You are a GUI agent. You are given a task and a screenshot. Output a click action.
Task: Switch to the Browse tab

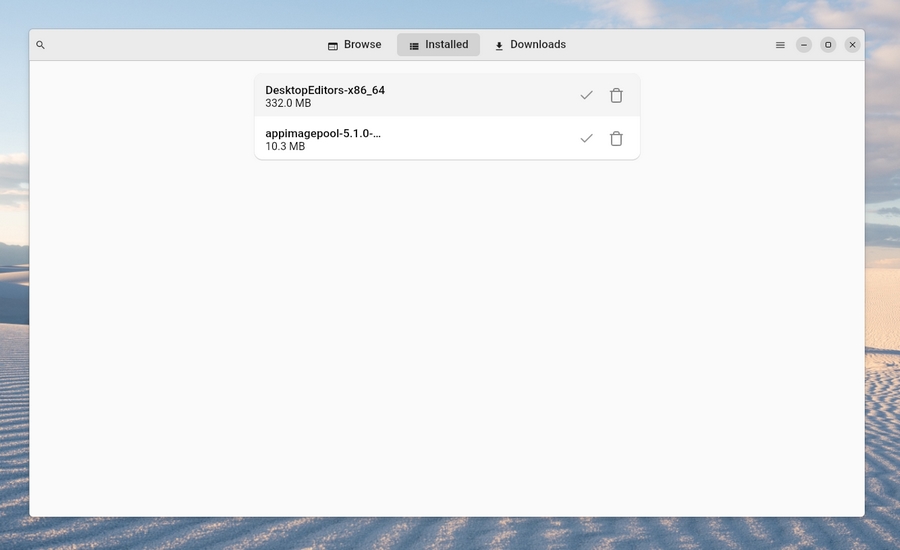[x=354, y=45]
